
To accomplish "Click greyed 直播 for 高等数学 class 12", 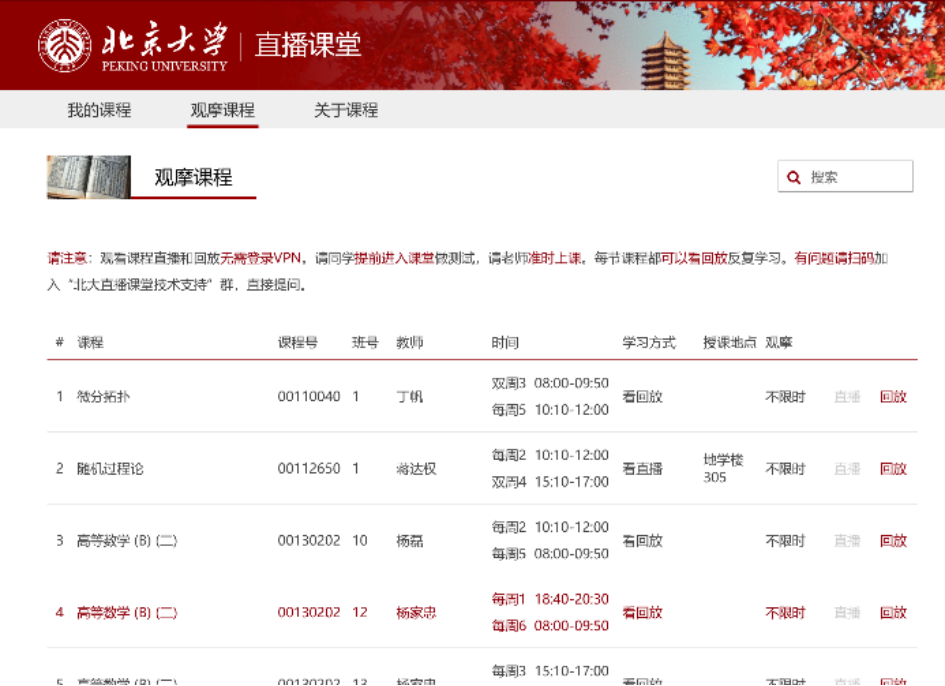I will point(847,612).
